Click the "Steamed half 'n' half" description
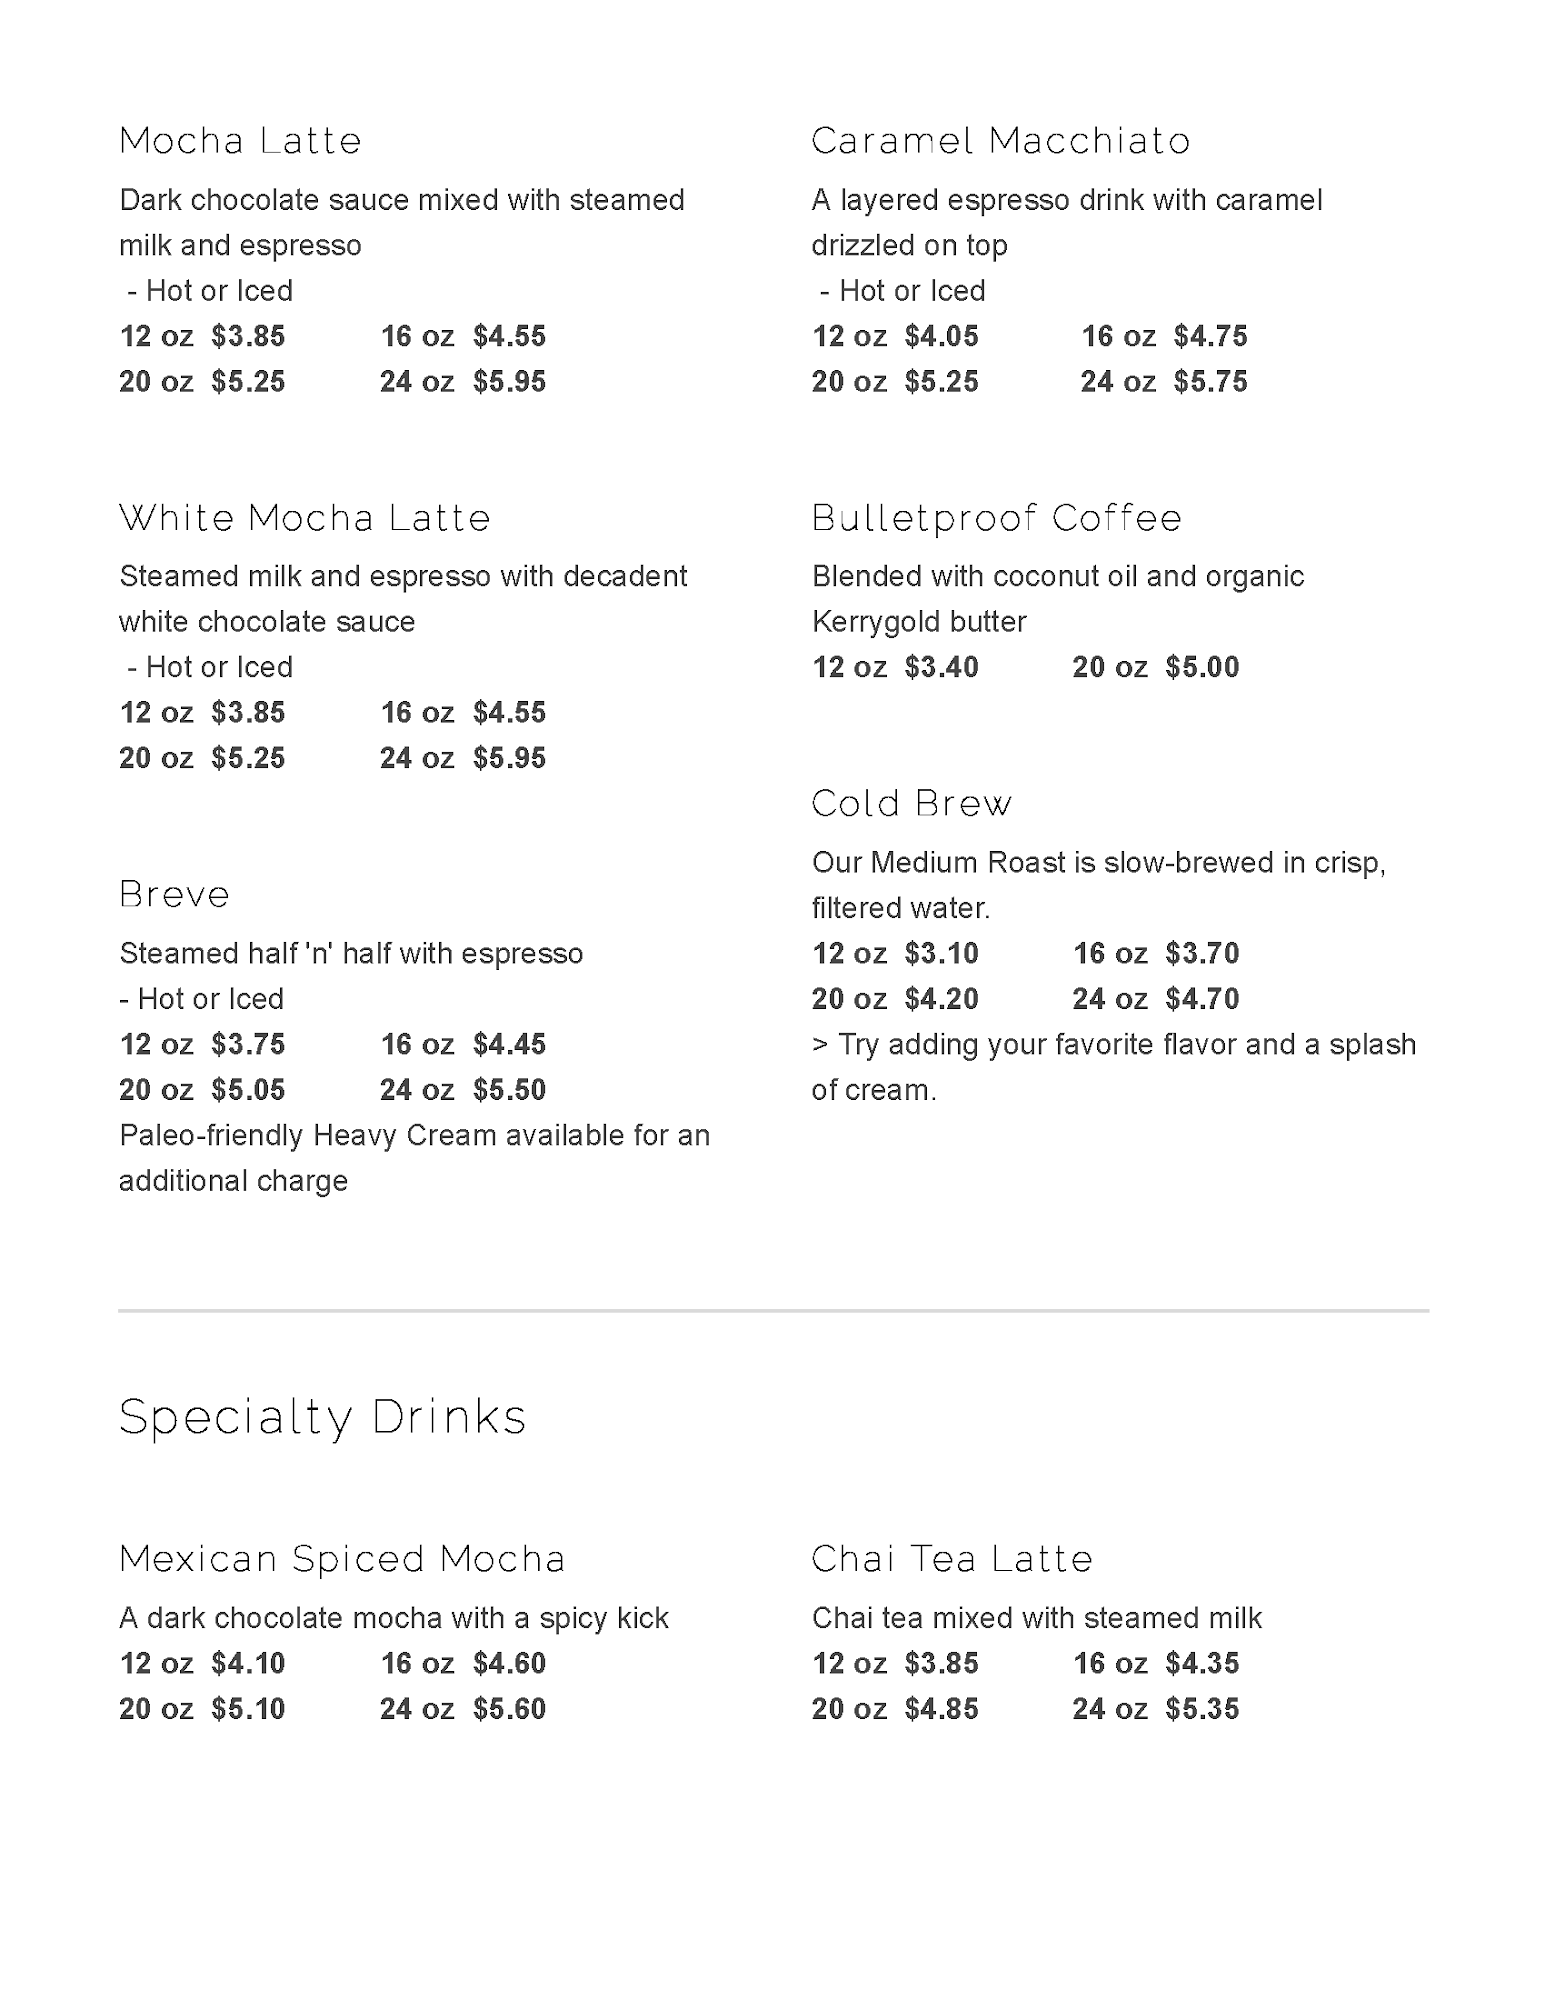 click(351, 954)
